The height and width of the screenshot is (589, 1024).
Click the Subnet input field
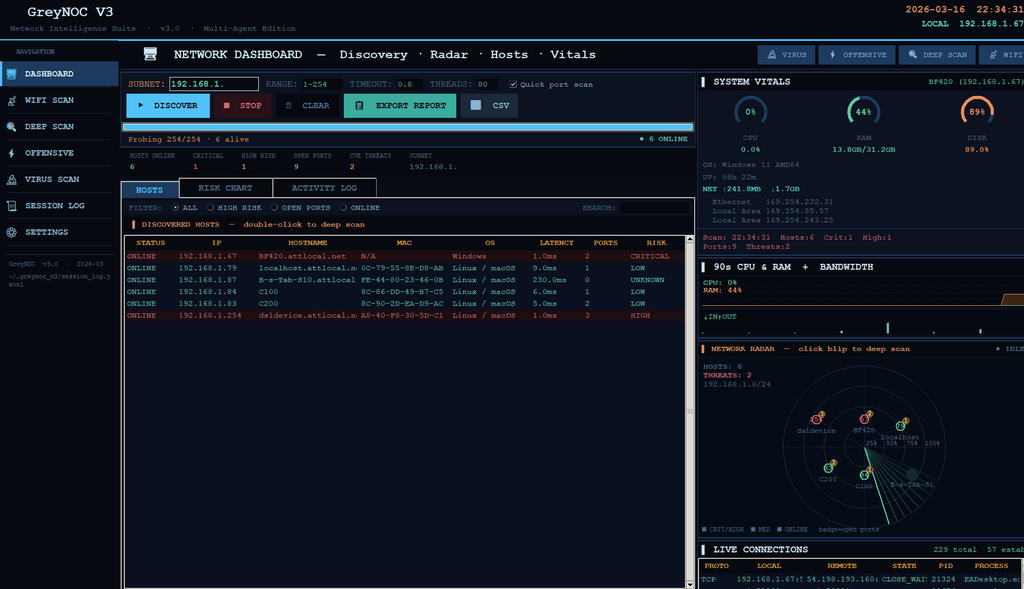pos(213,85)
